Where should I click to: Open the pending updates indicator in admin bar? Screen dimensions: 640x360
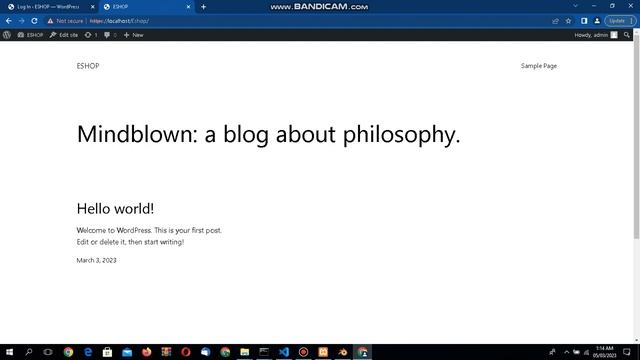pos(91,35)
